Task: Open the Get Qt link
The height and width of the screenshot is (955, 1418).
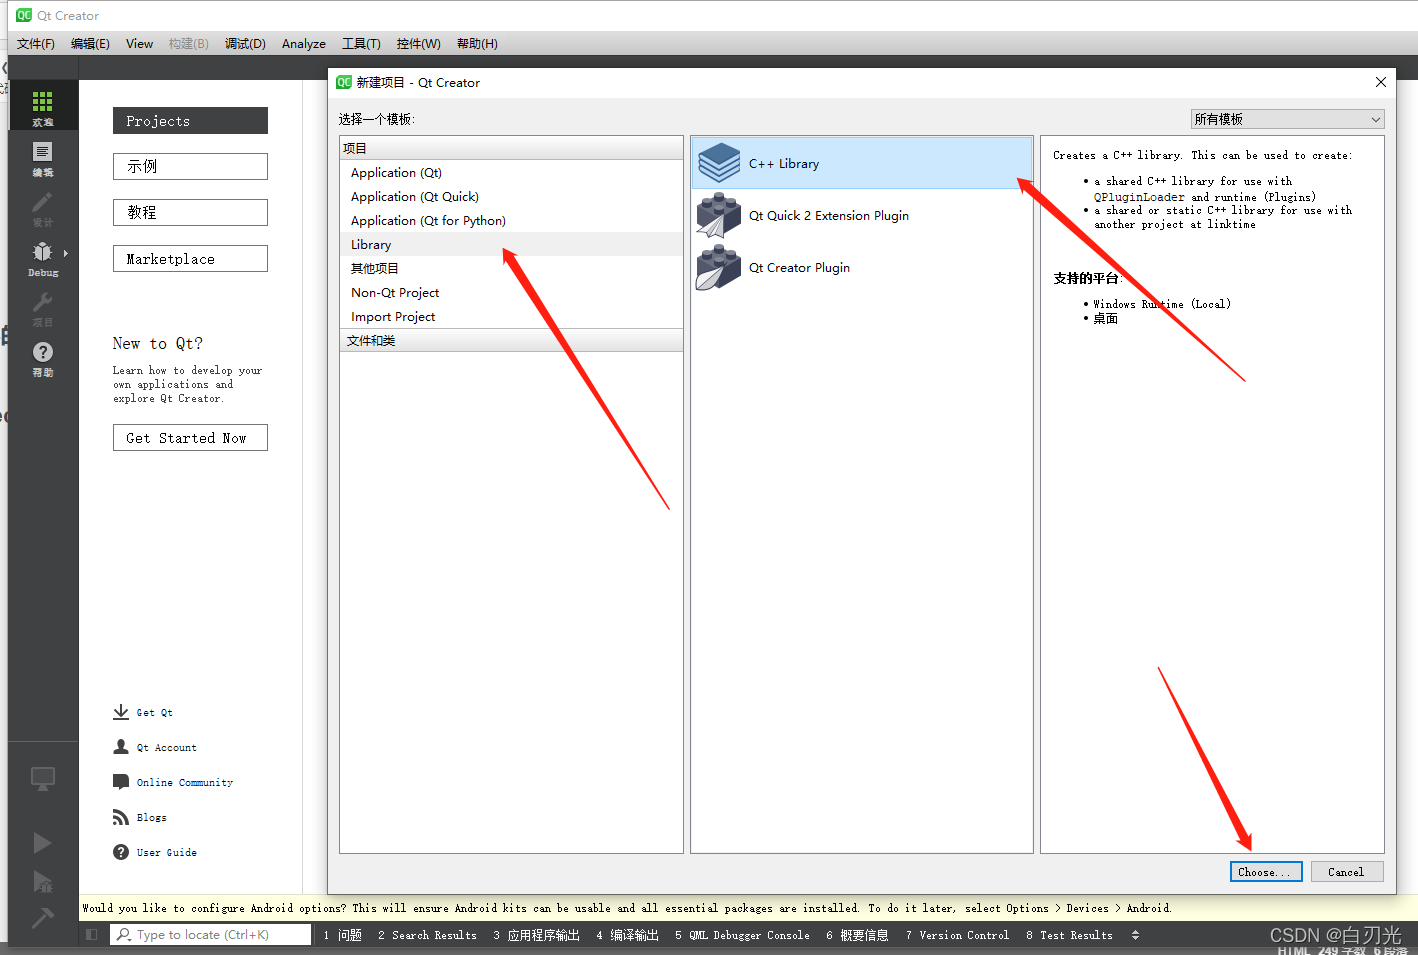Action: pos(155,713)
